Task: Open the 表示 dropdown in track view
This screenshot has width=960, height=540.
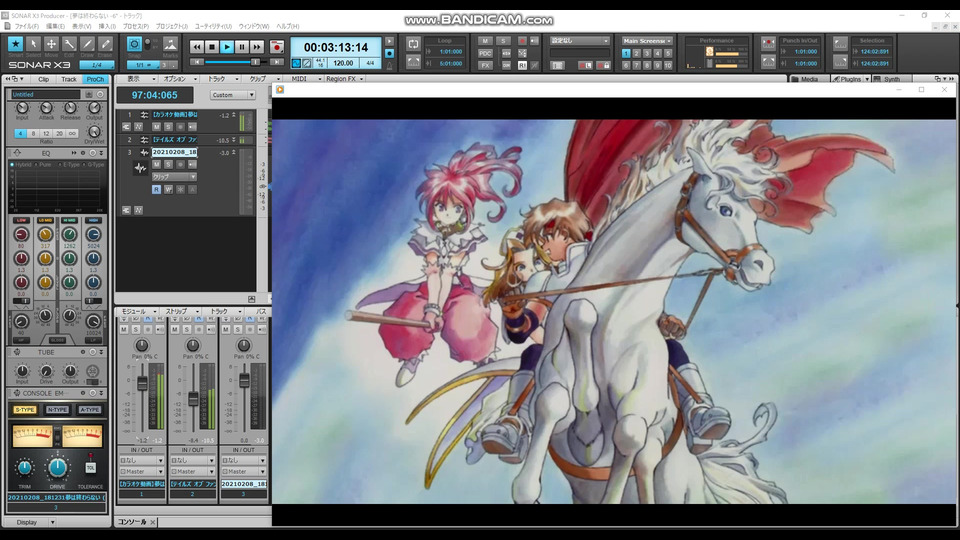Action: pyautogui.click(x=141, y=79)
